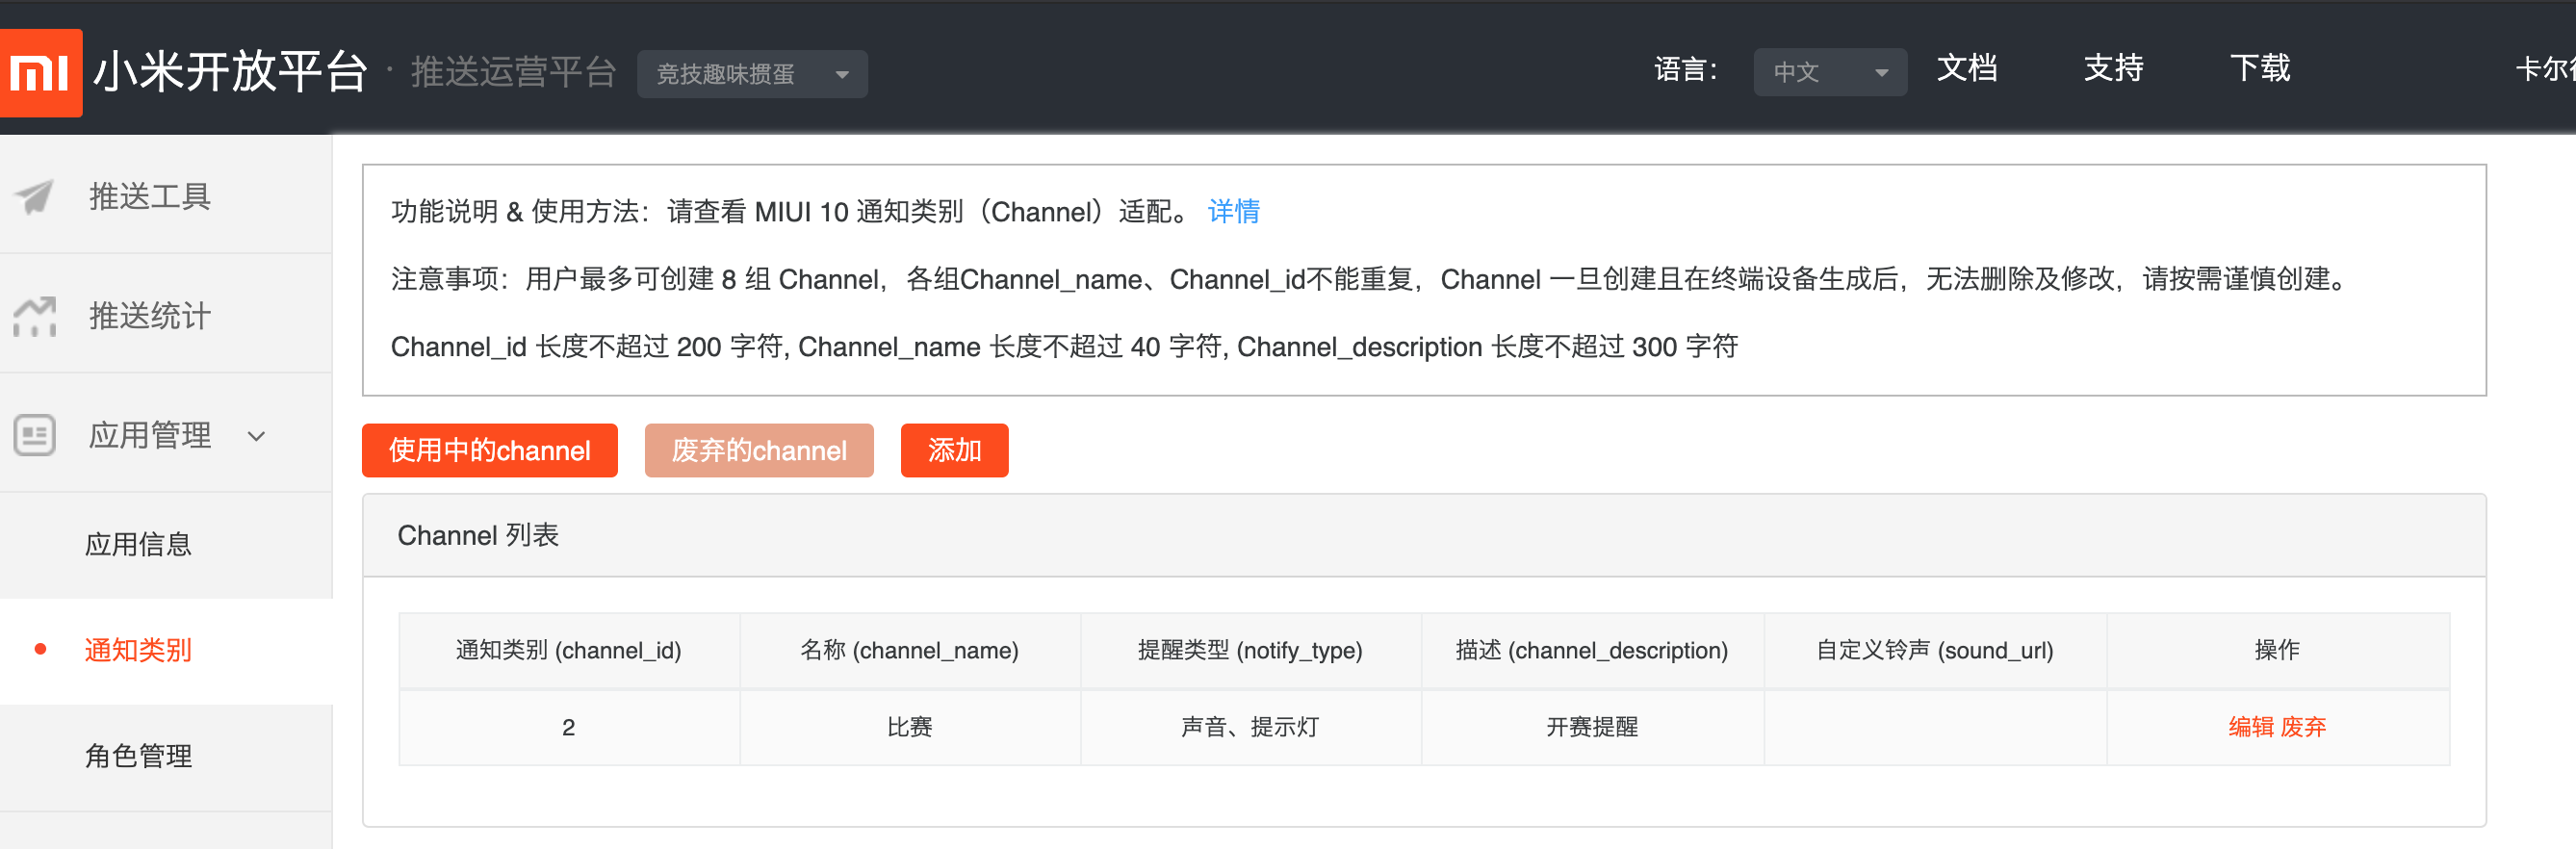This screenshot has height=849, width=2576.
Task: Click the 自定义铃声 (sound_url) column header
Action: tap(1935, 650)
